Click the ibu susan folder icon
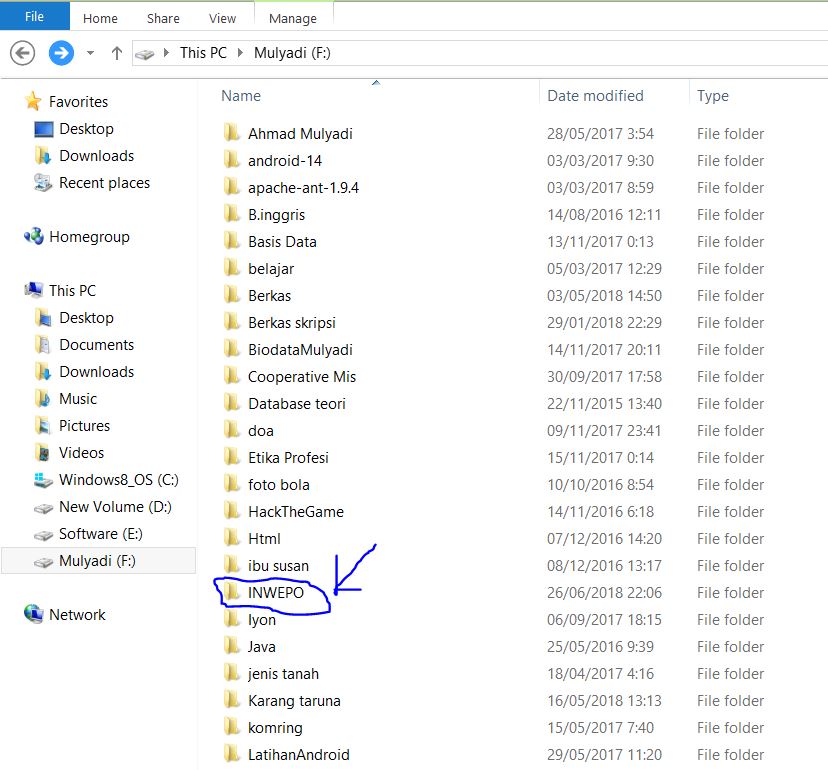828x770 pixels. click(231, 565)
